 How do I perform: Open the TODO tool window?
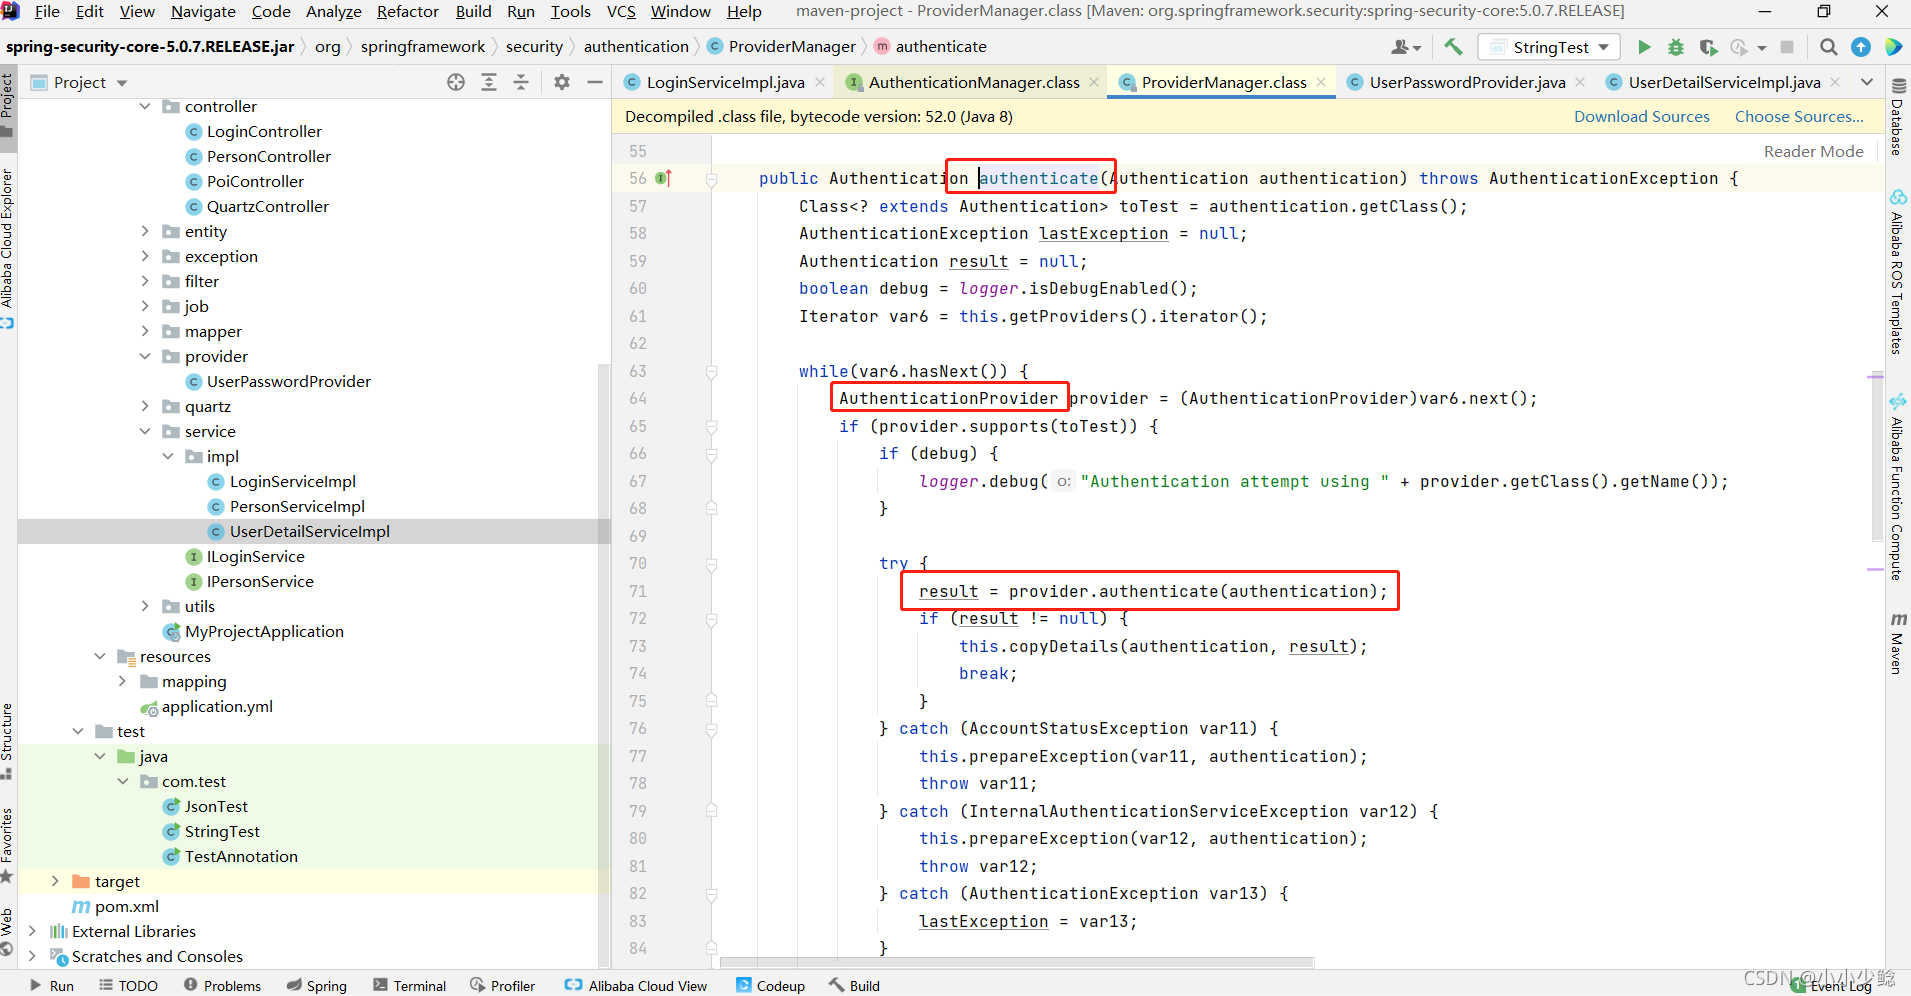(x=129, y=985)
